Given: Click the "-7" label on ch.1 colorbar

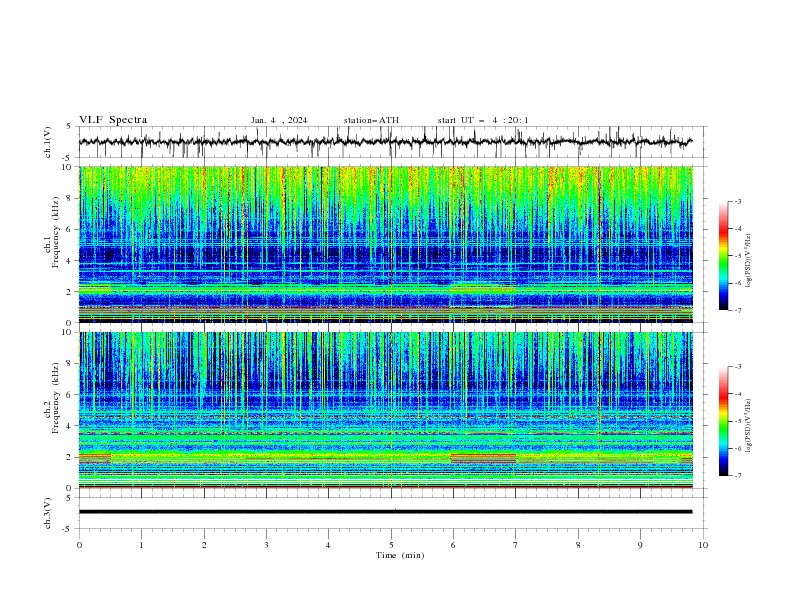Looking at the screenshot, I should pos(737,310).
